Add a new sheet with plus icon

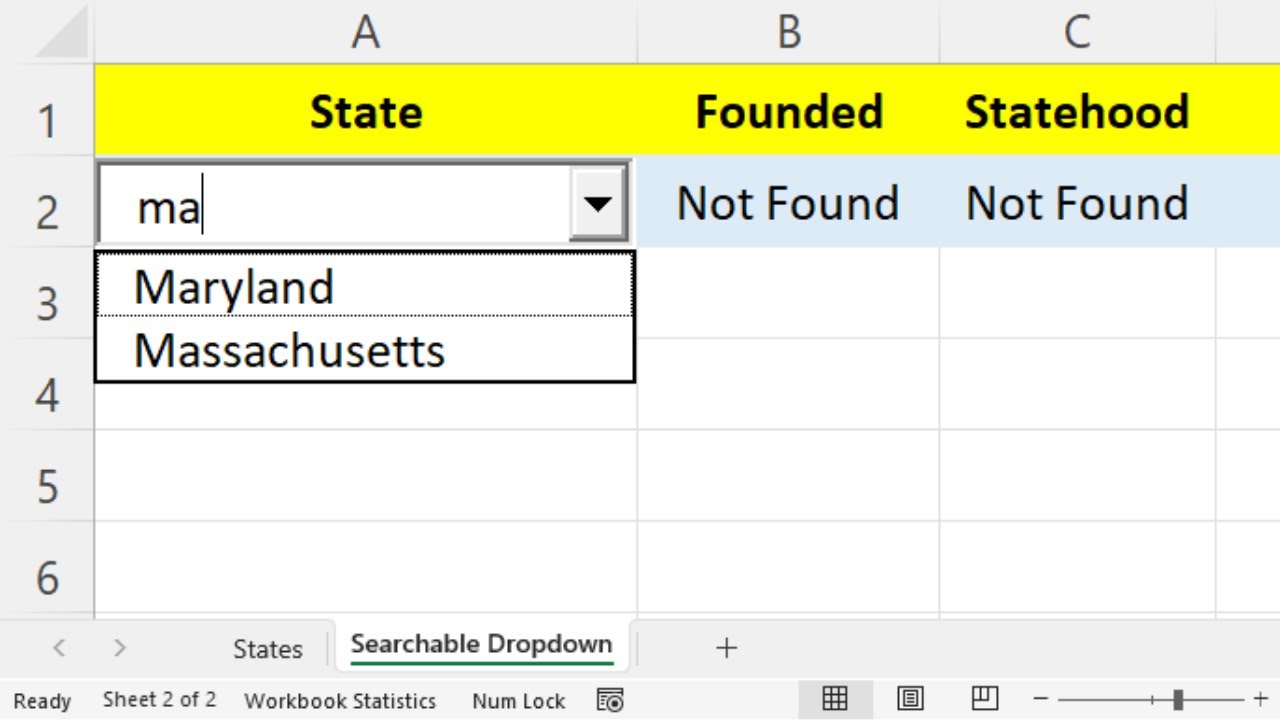[726, 648]
